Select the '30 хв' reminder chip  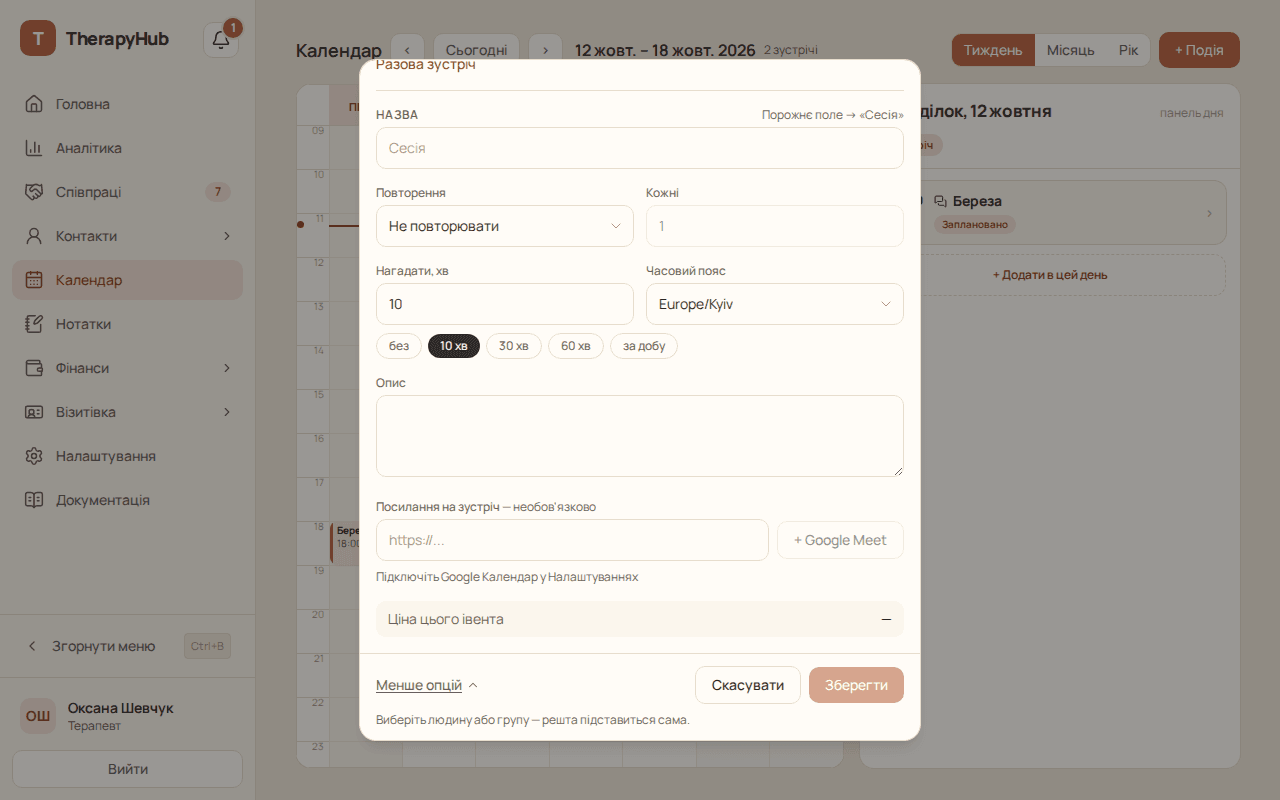coord(514,346)
